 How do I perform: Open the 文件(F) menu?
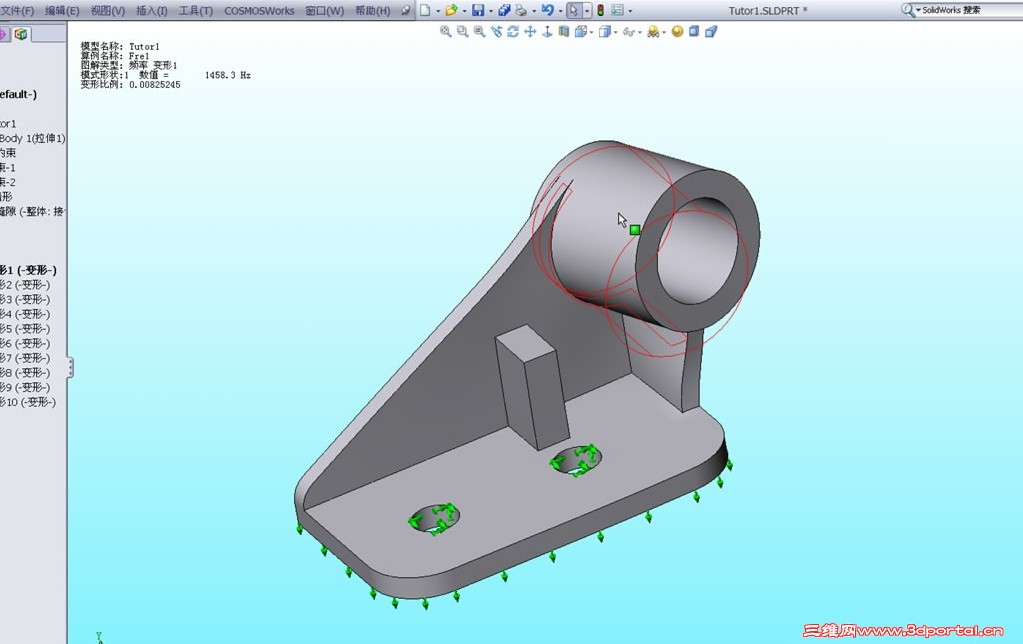point(17,10)
